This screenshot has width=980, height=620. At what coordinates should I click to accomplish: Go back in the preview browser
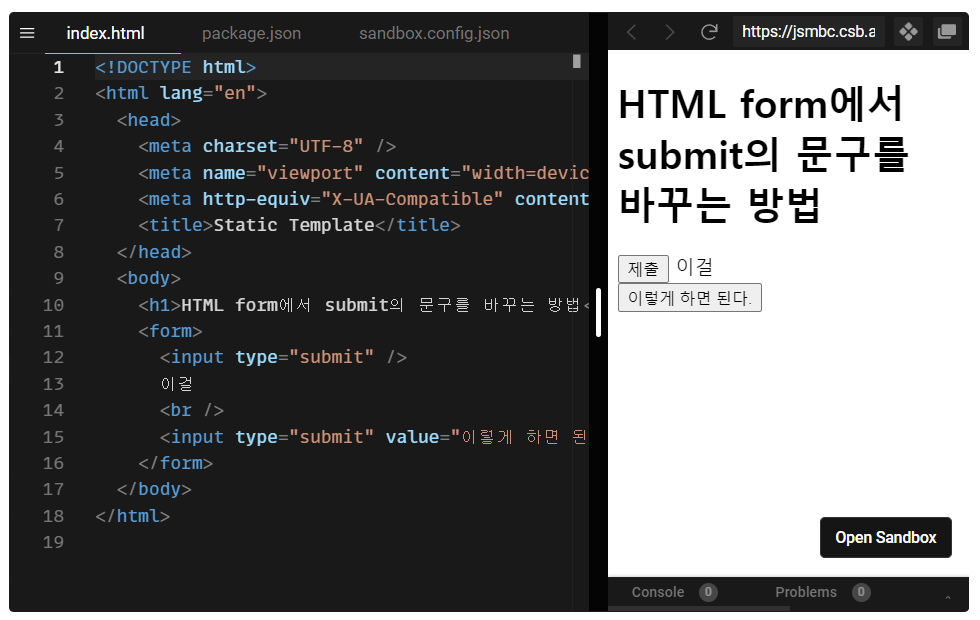coord(631,32)
